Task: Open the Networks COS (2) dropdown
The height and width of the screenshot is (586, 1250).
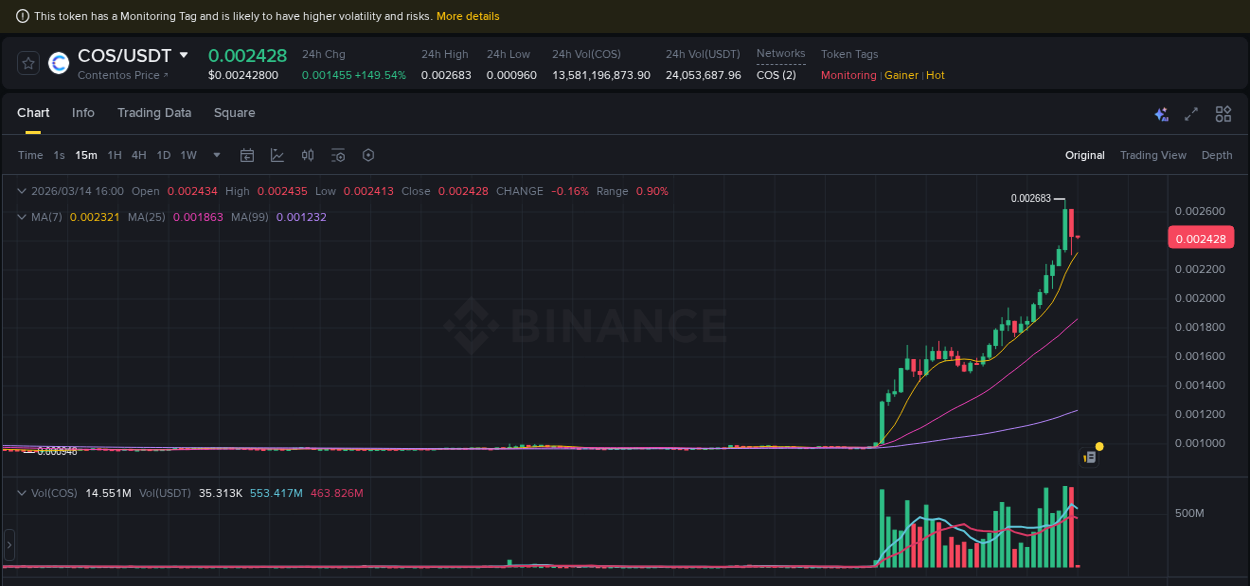Action: (777, 74)
